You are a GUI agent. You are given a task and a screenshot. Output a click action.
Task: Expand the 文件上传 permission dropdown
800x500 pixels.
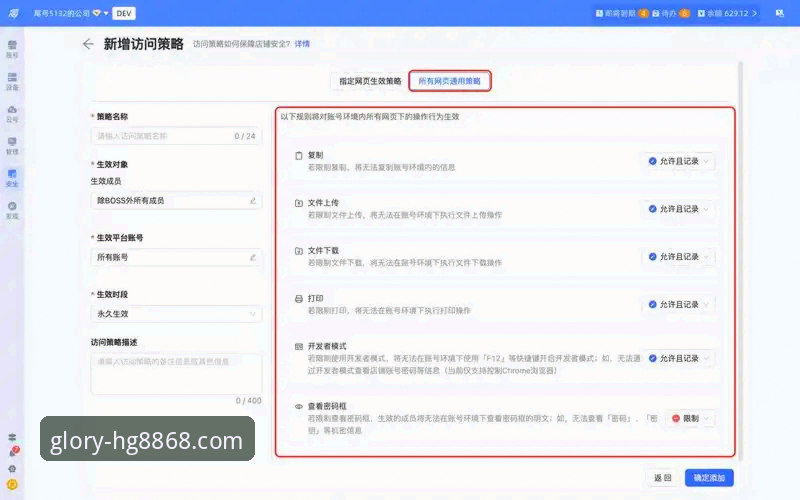click(678, 209)
